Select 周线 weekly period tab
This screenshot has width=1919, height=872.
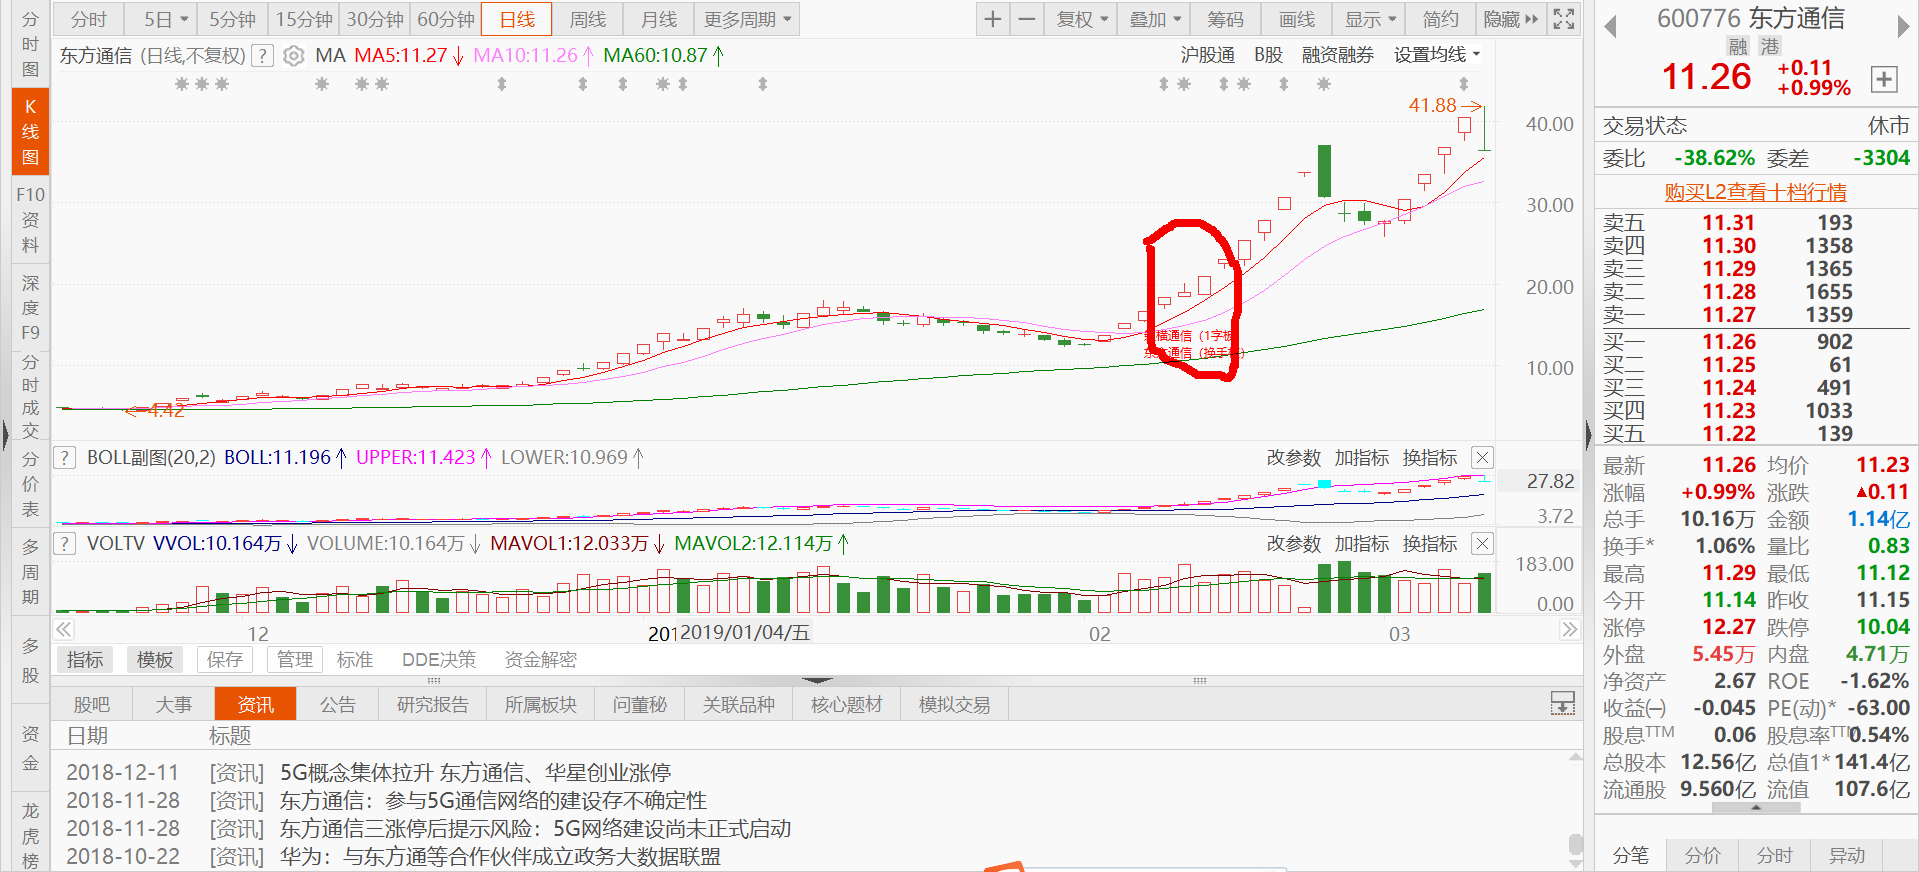pos(587,19)
